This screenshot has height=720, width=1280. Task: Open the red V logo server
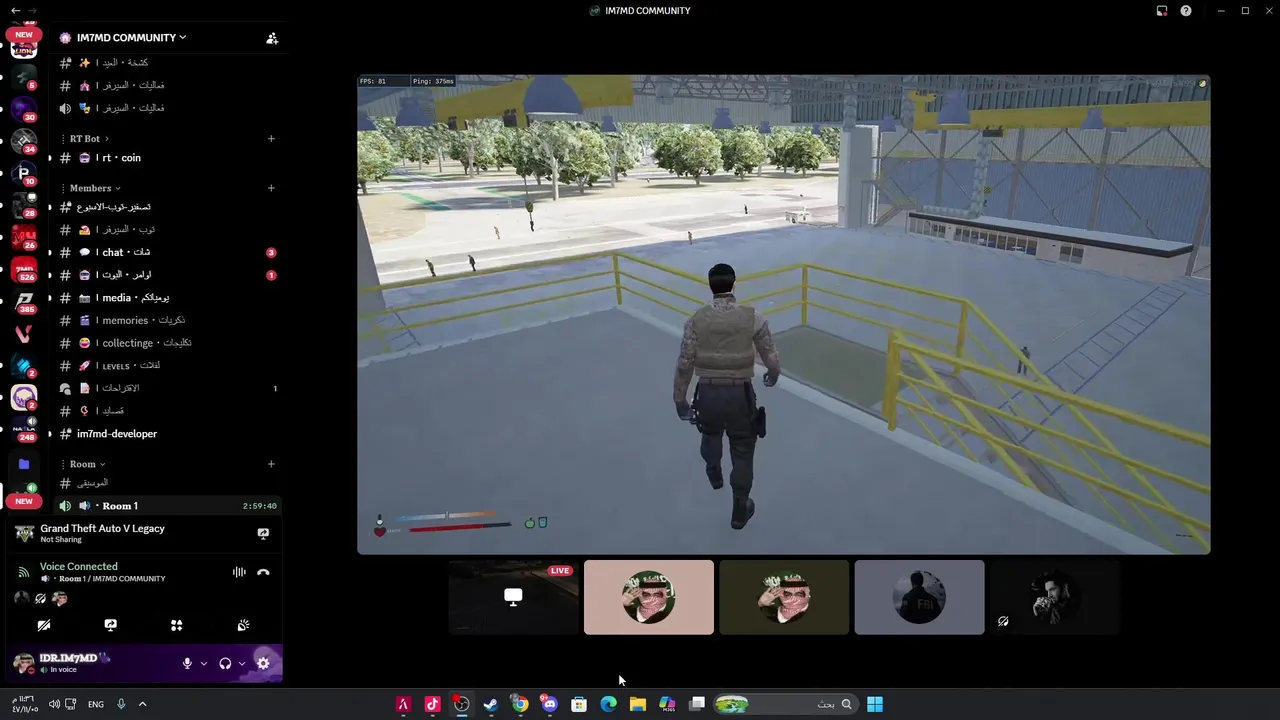[24, 333]
